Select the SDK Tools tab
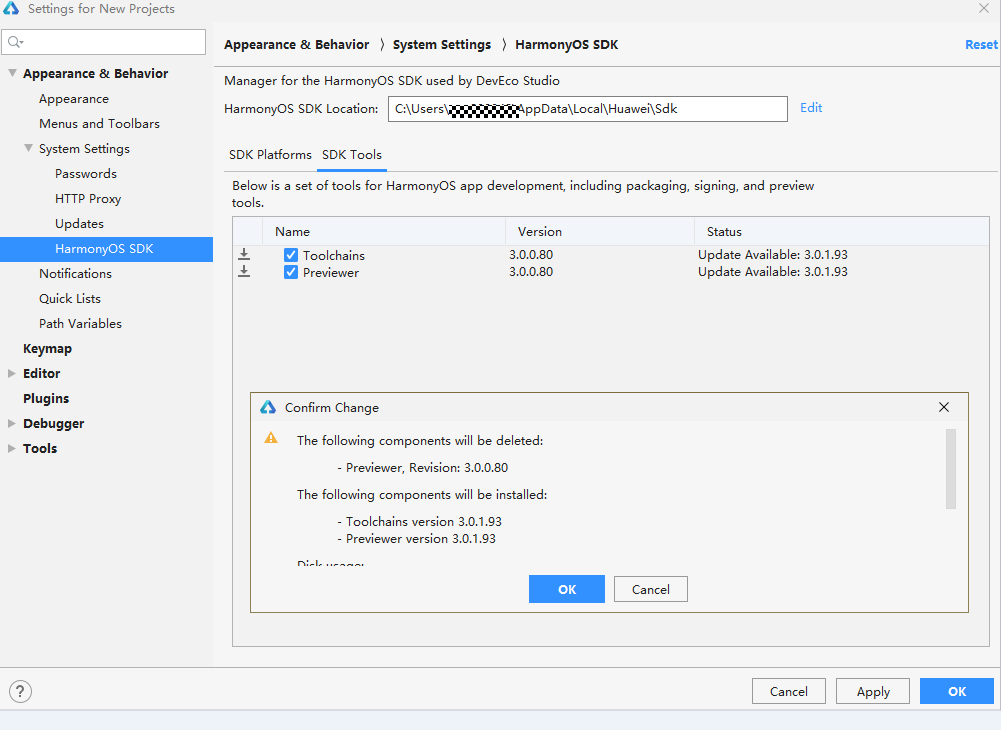The height and width of the screenshot is (730, 1001). tap(352, 155)
